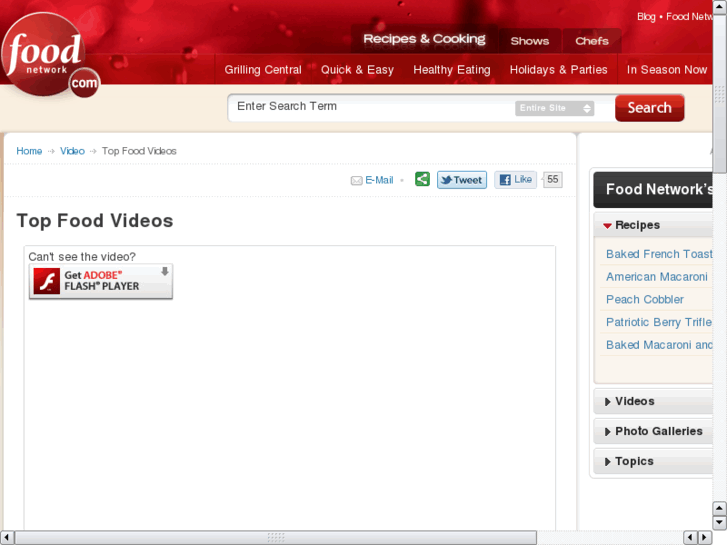Expand the Videos section
This screenshot has height=545, width=727.
tap(652, 401)
